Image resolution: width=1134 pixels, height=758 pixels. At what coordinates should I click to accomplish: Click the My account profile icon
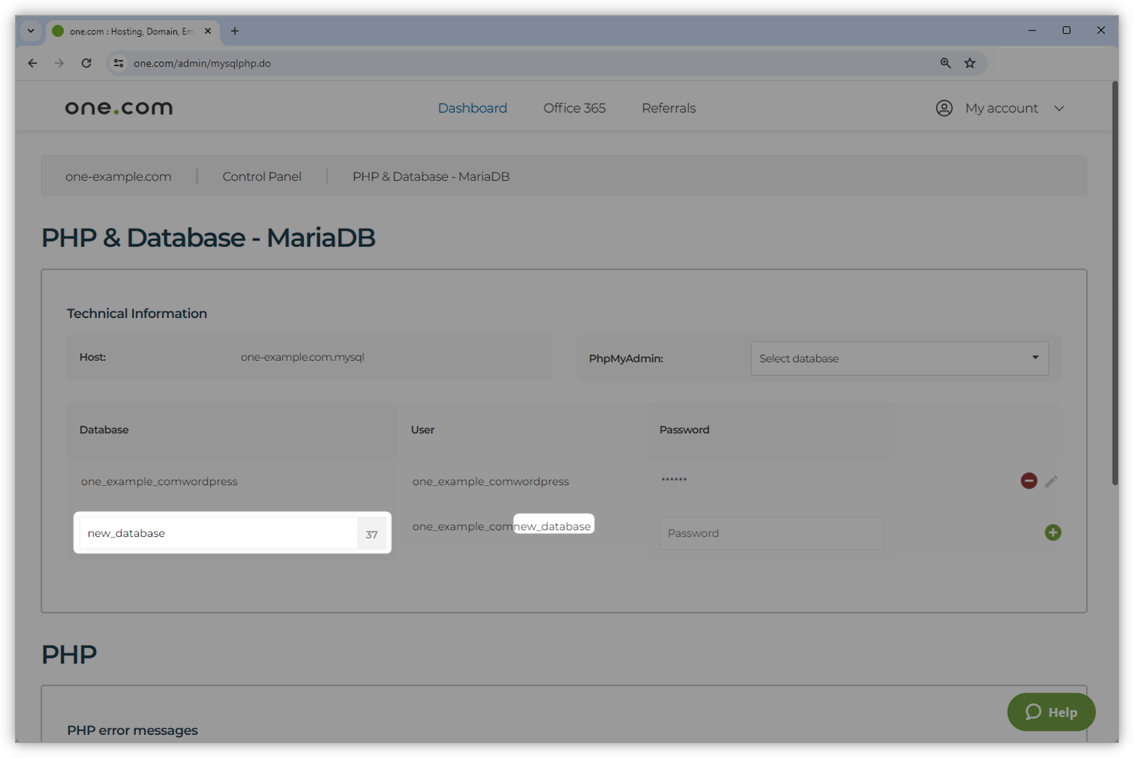point(943,108)
